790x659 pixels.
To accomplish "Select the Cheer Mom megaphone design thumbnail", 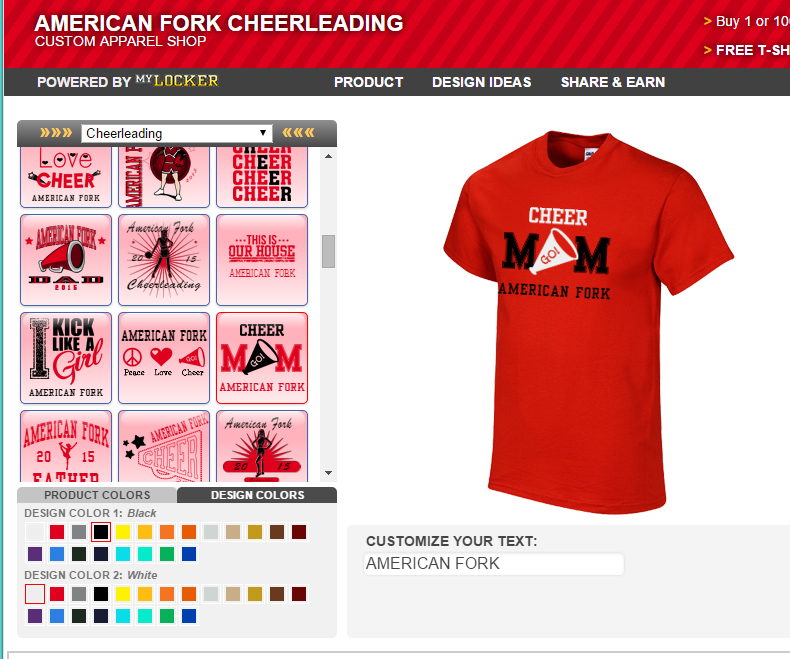I will [262, 358].
